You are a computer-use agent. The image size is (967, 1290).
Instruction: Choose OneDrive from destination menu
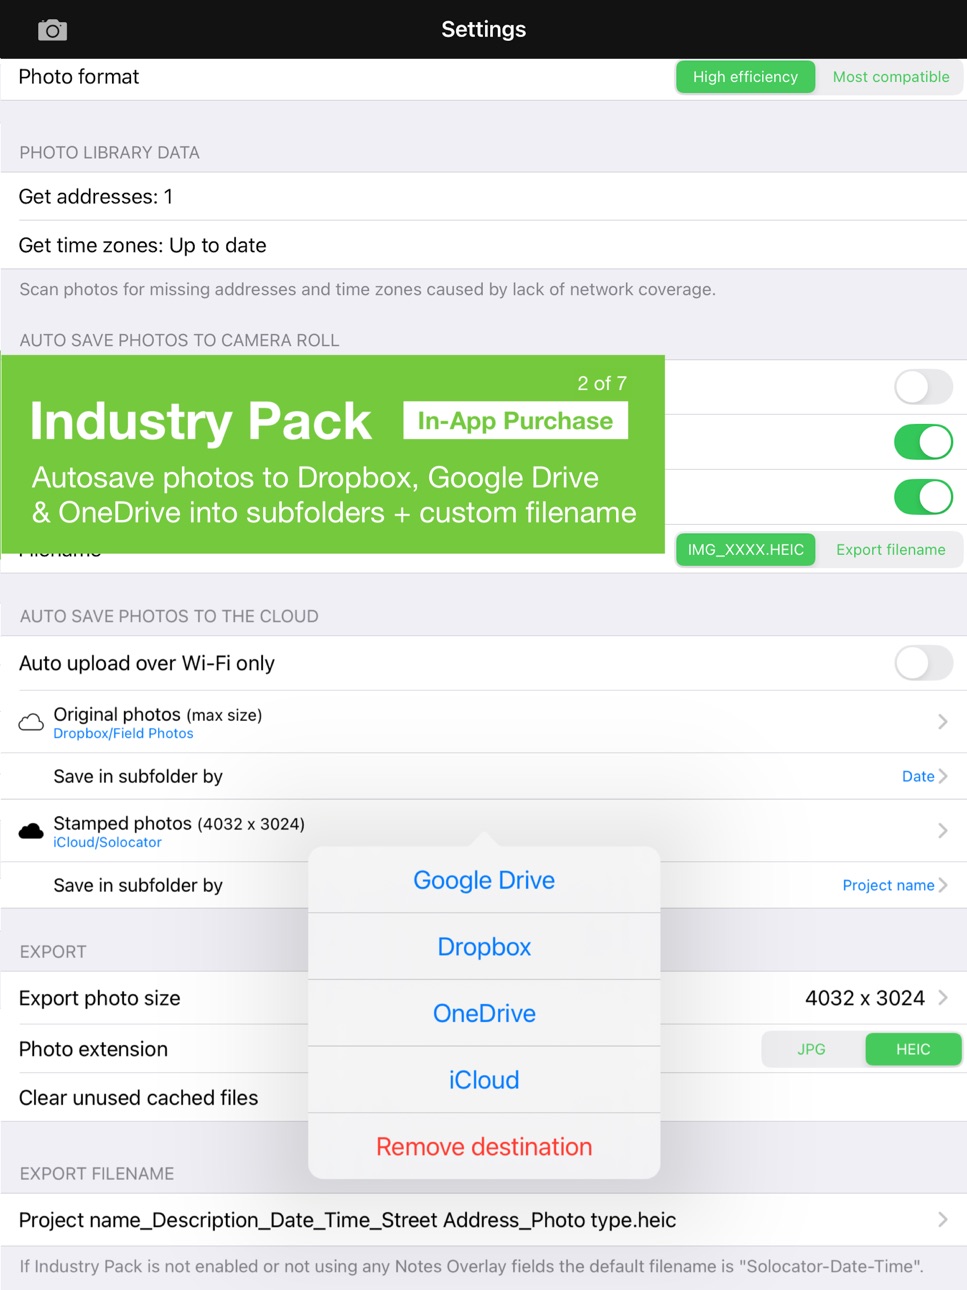point(484,1013)
